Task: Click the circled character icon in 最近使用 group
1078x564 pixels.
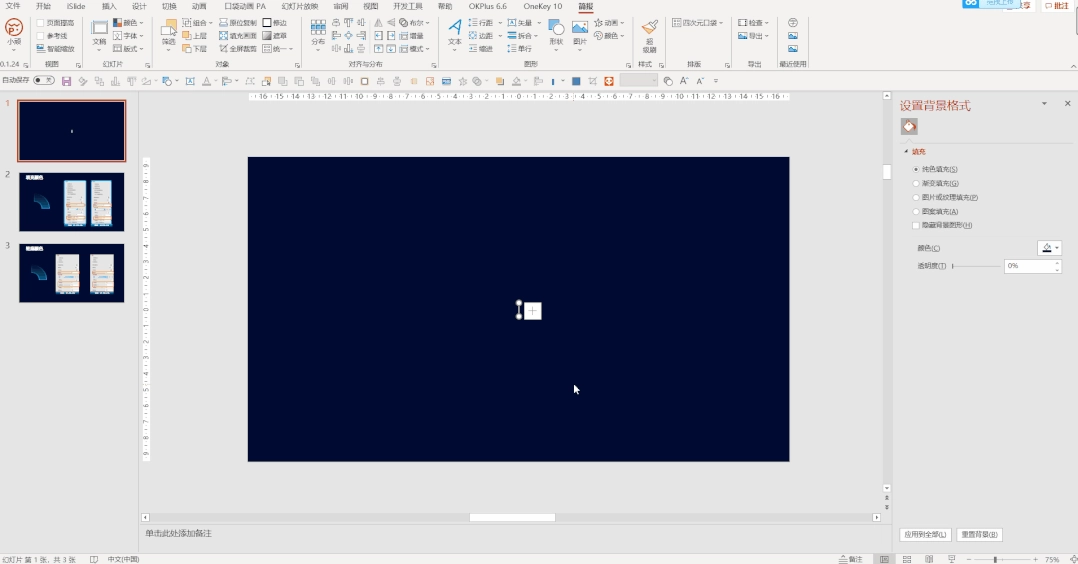Action: [x=793, y=23]
